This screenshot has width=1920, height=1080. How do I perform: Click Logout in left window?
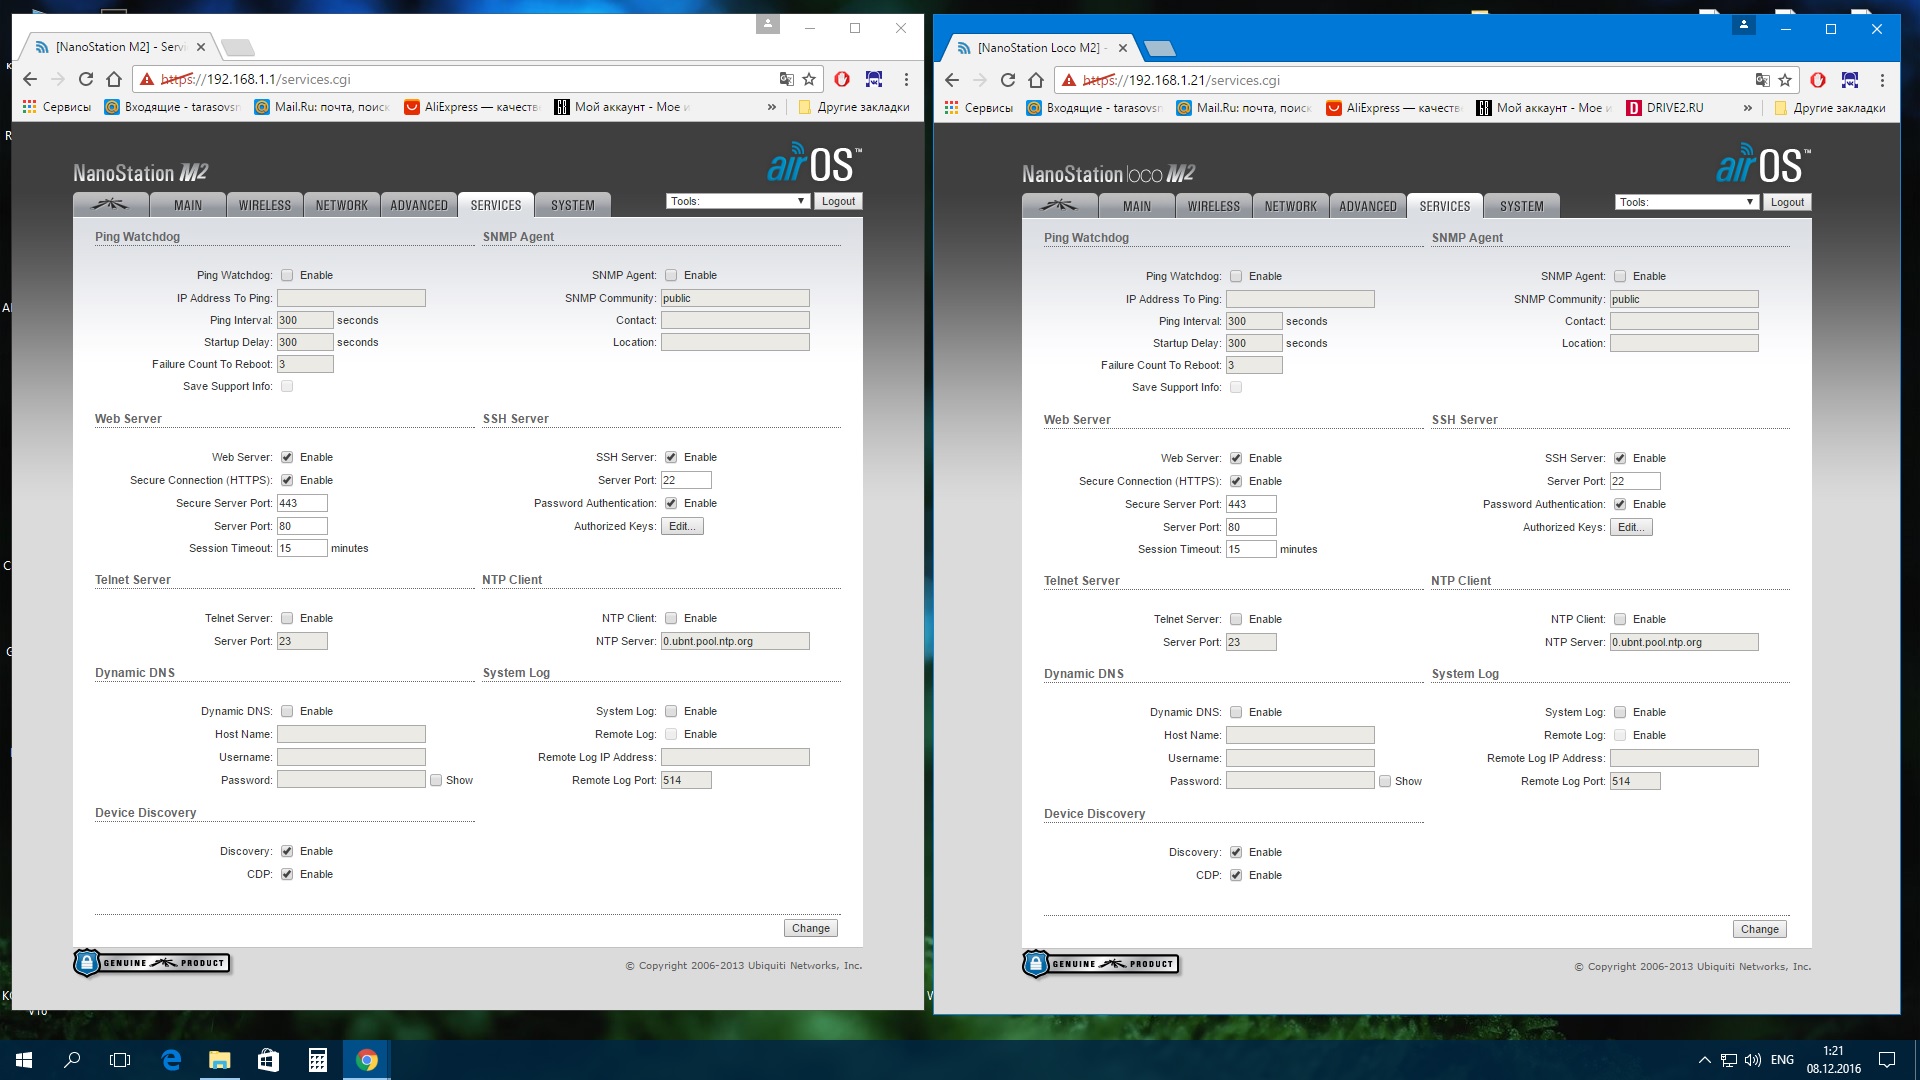point(838,201)
